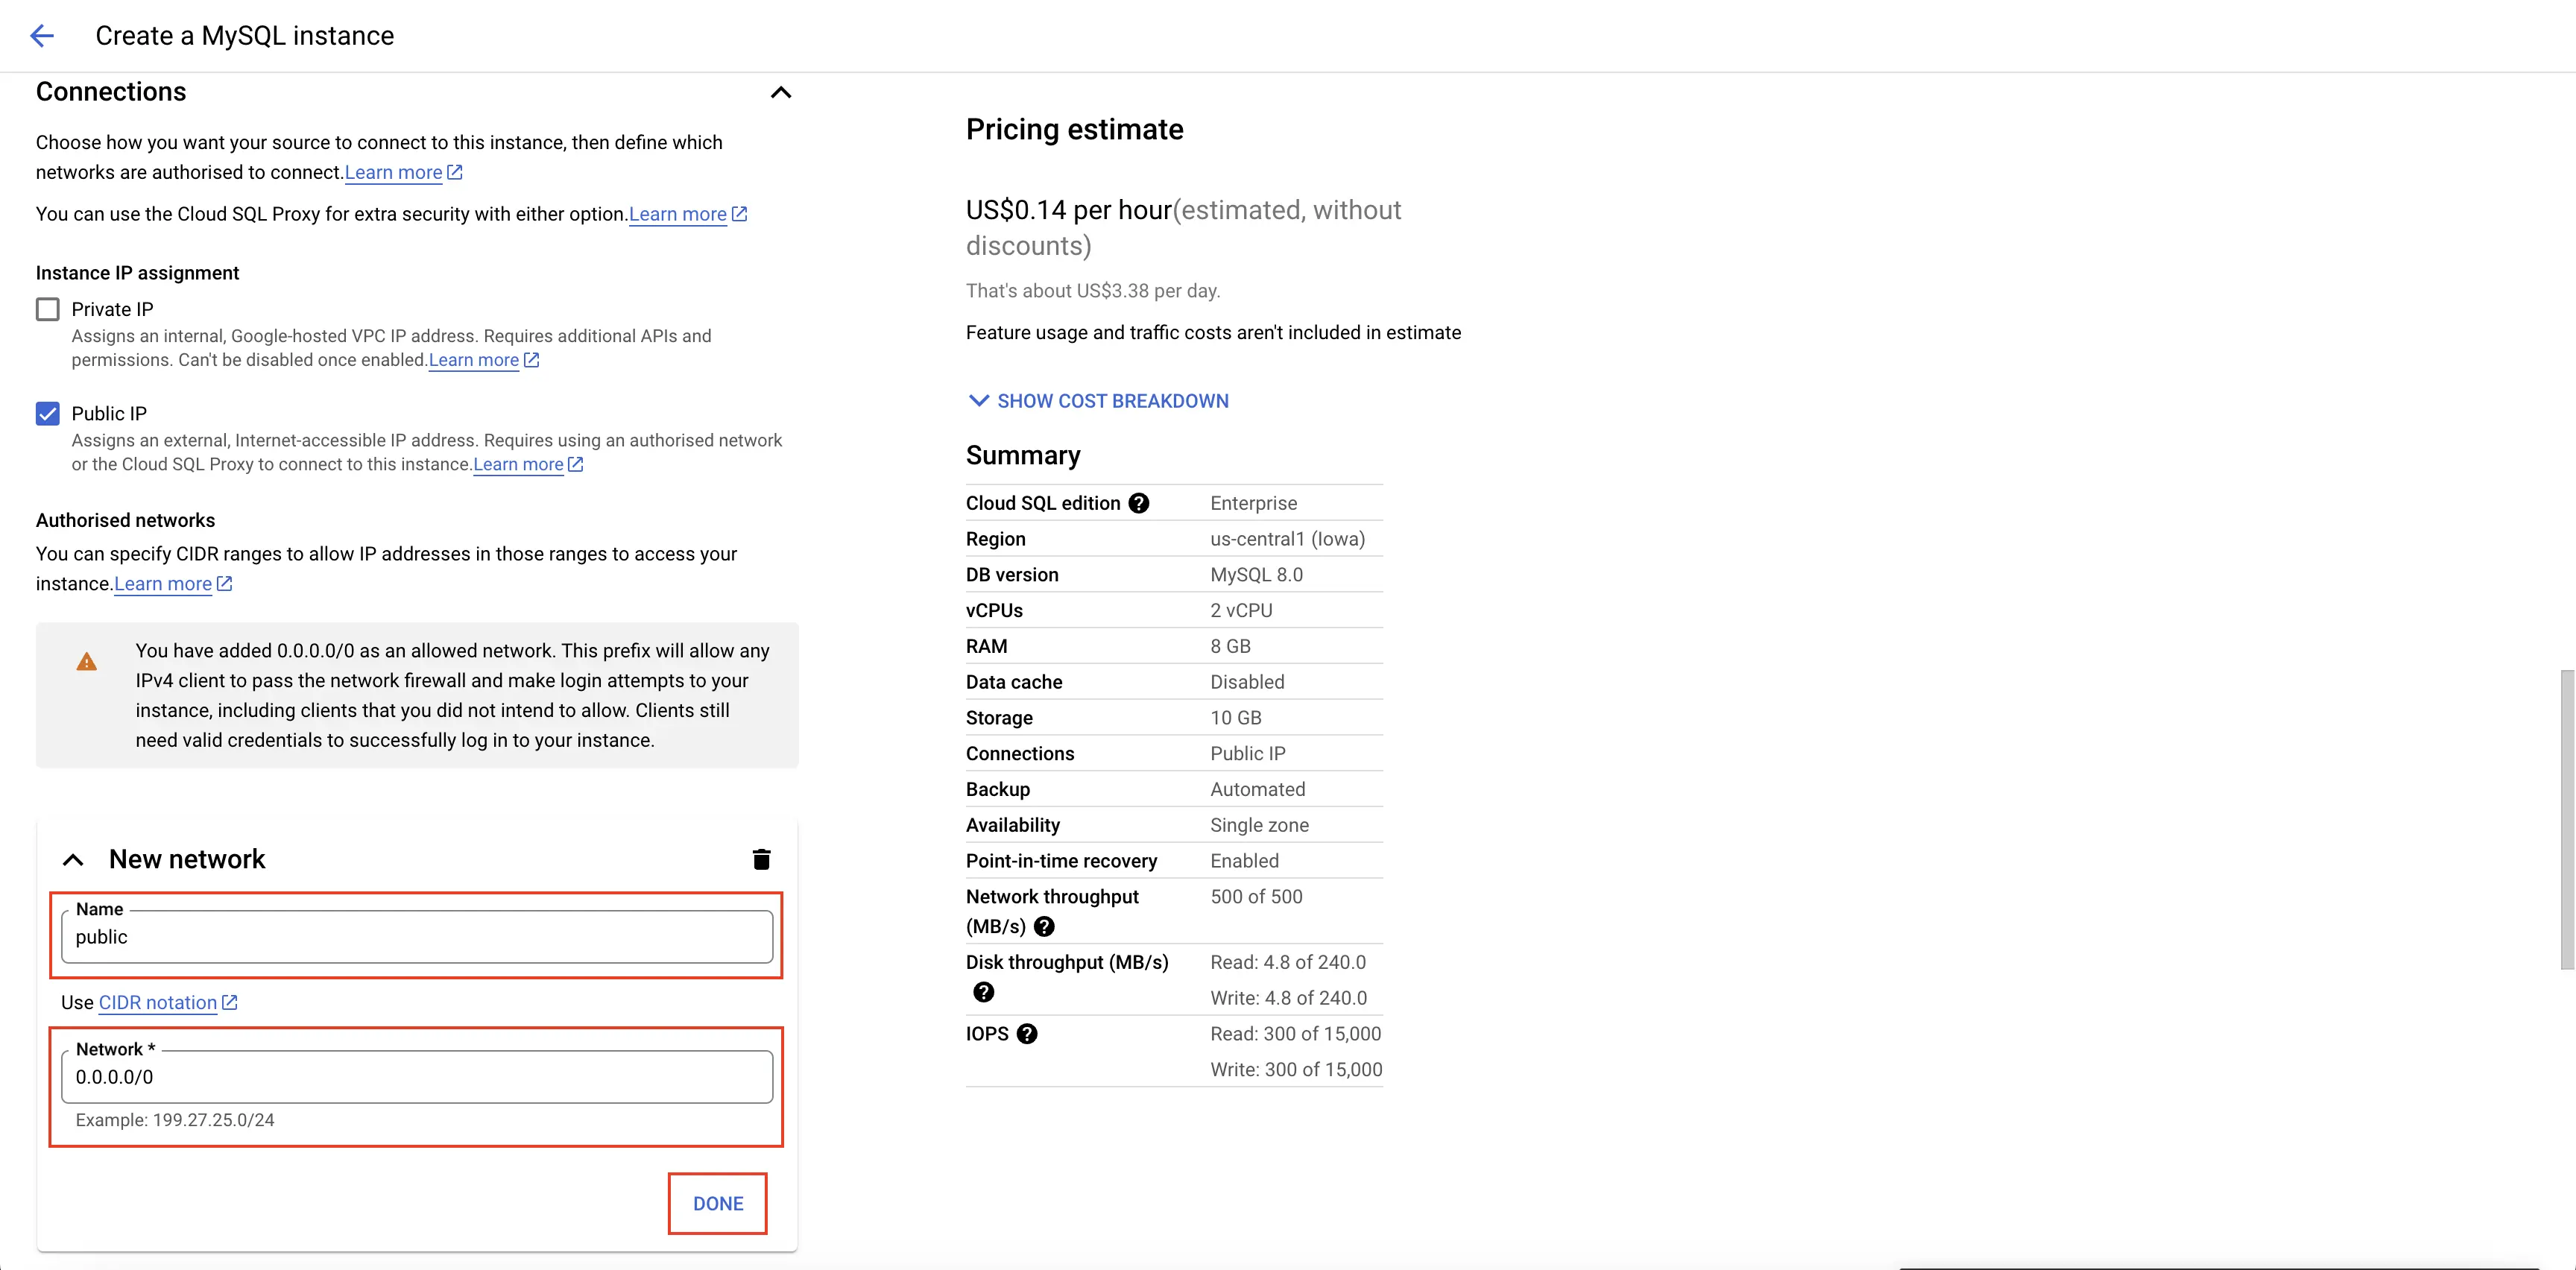
Task: Click the '2 vCPU' summary value
Action: pos(1241,610)
